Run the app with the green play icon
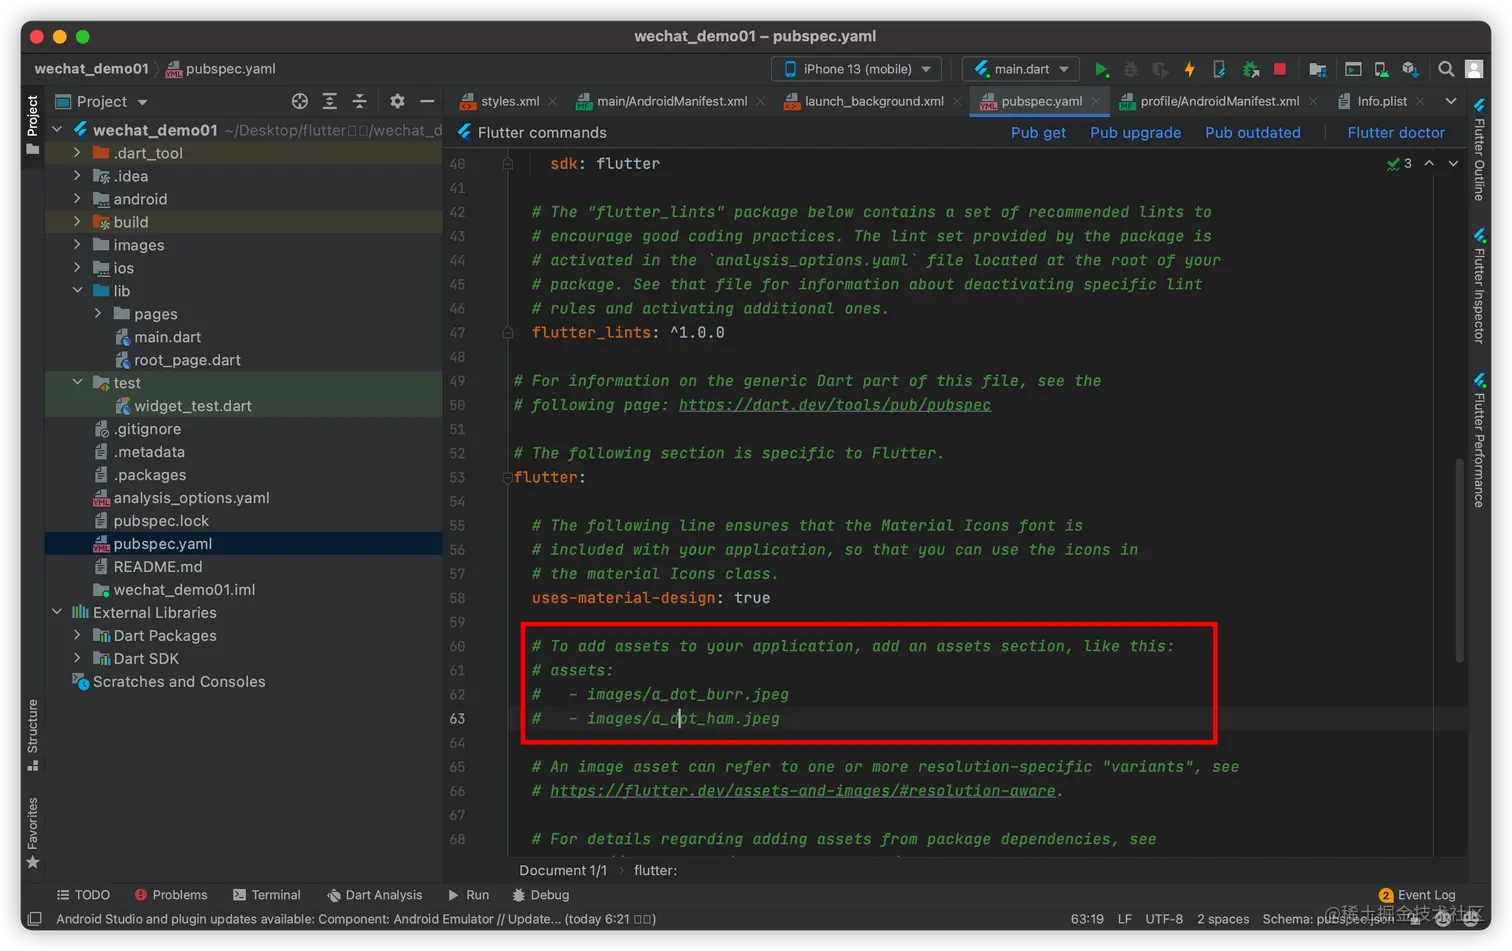The width and height of the screenshot is (1512, 951). click(x=1101, y=69)
